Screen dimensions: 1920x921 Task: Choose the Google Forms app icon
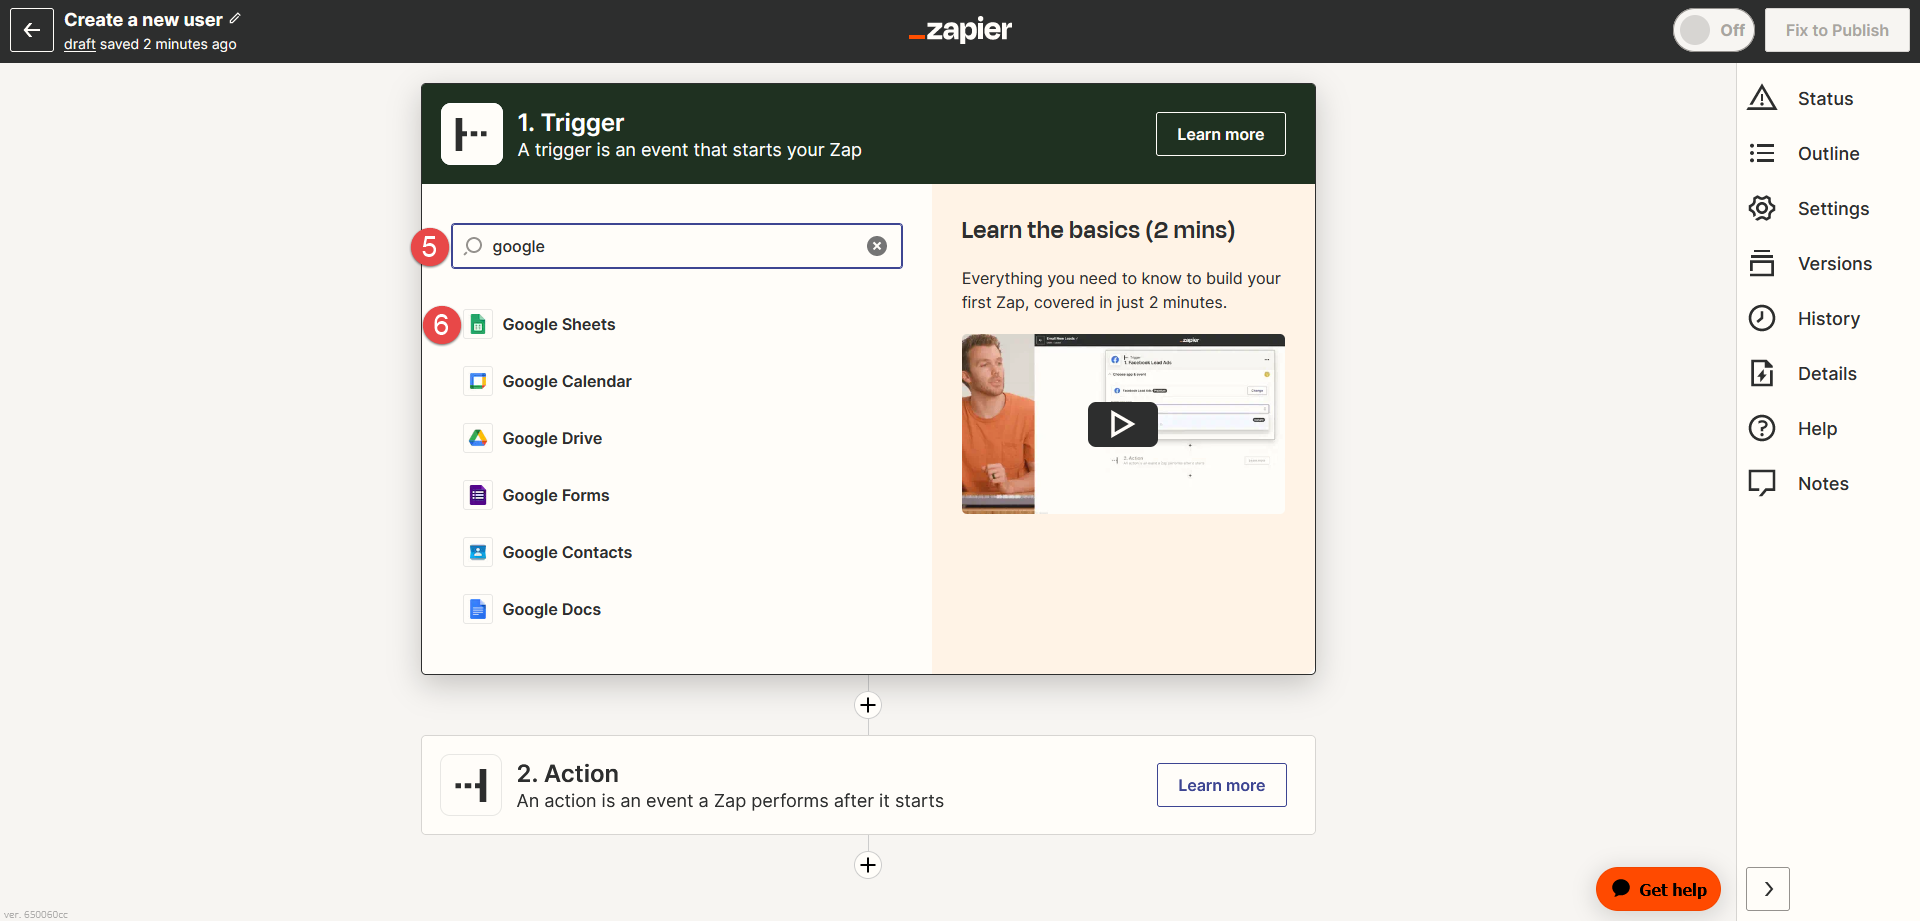[x=478, y=495]
